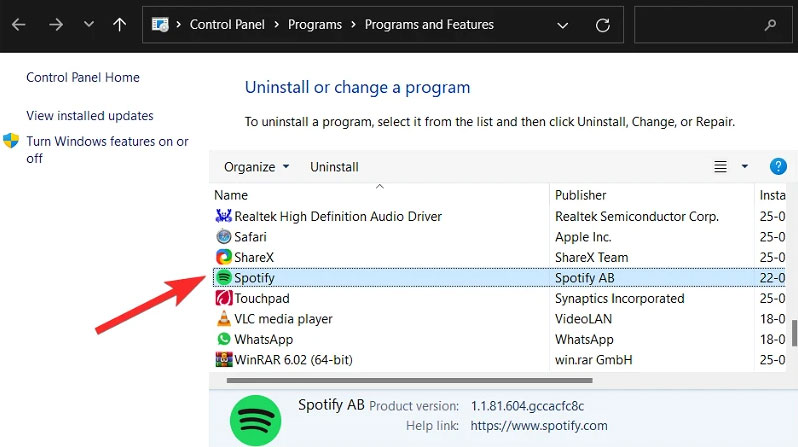Click Realtek Semiconductor Corp. publisher cell
This screenshot has width=798, height=447.
(637, 216)
